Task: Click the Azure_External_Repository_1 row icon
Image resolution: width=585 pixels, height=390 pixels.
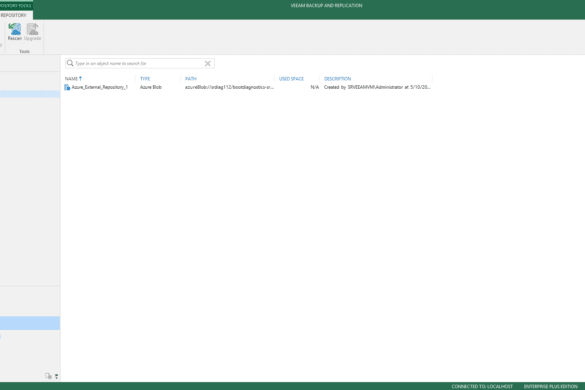Action: pos(67,87)
